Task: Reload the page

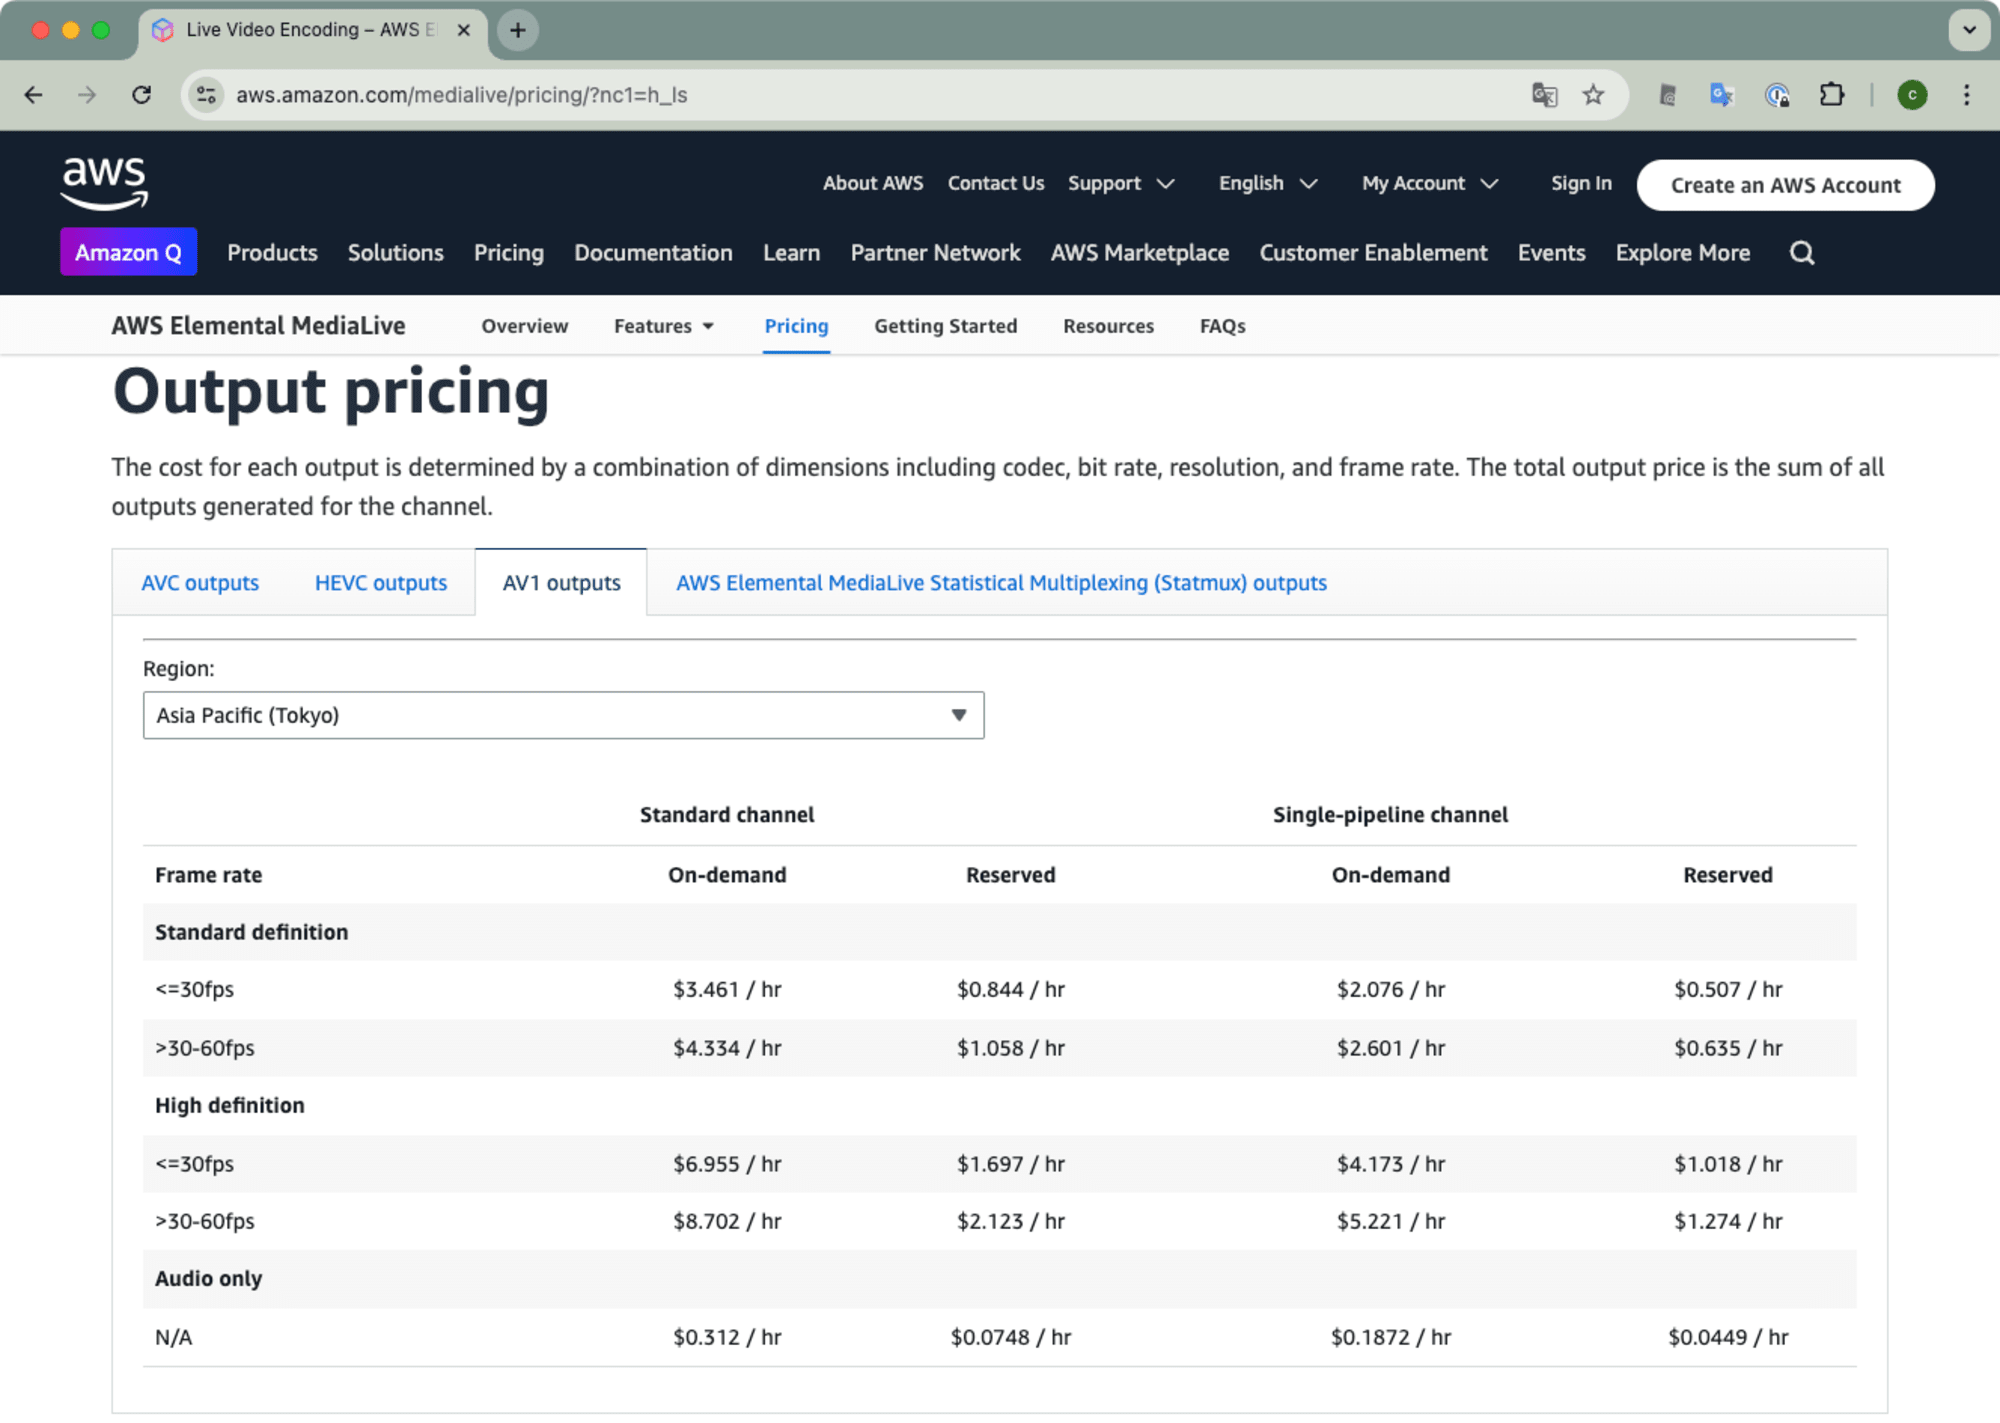Action: pyautogui.click(x=142, y=95)
